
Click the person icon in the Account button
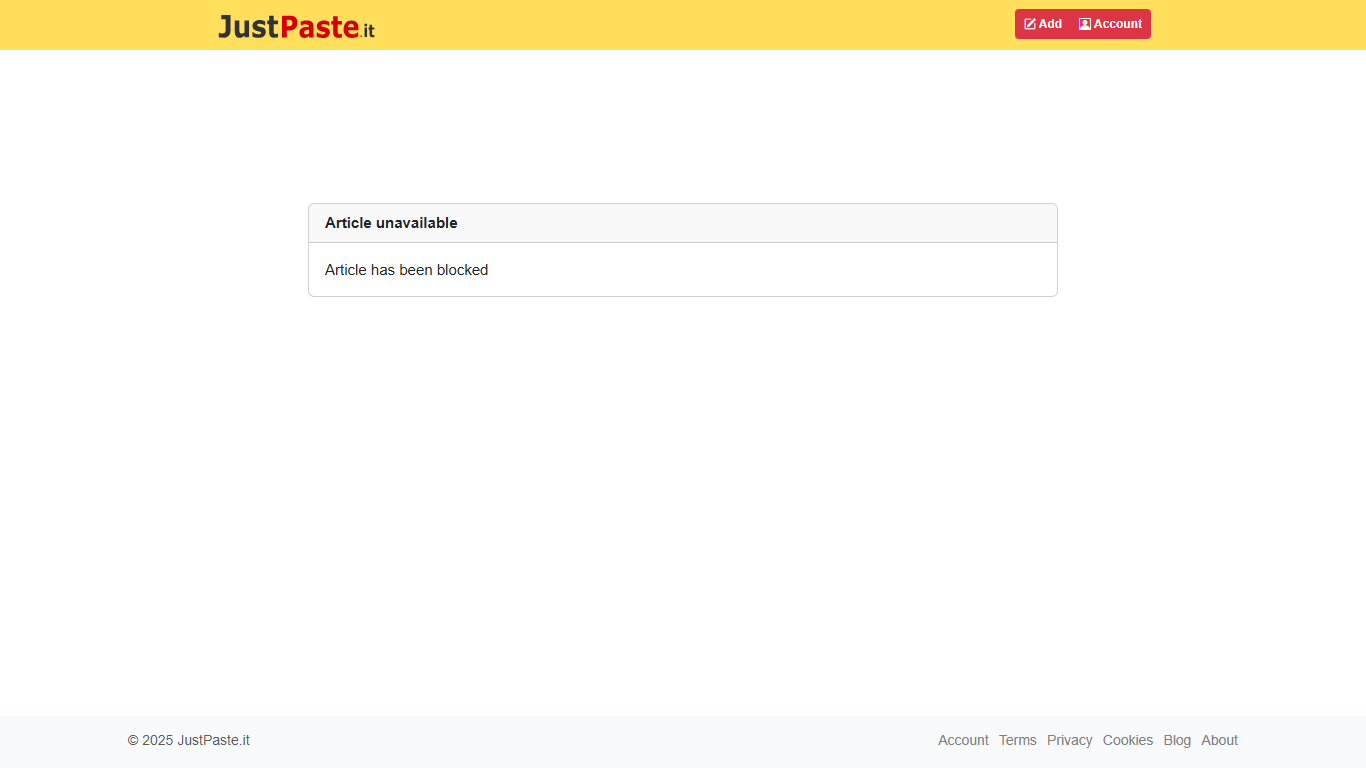pos(1084,24)
